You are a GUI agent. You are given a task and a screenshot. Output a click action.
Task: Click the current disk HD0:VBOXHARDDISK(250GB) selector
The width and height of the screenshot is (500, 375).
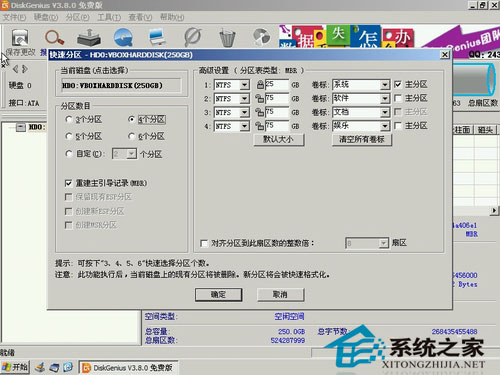121,85
